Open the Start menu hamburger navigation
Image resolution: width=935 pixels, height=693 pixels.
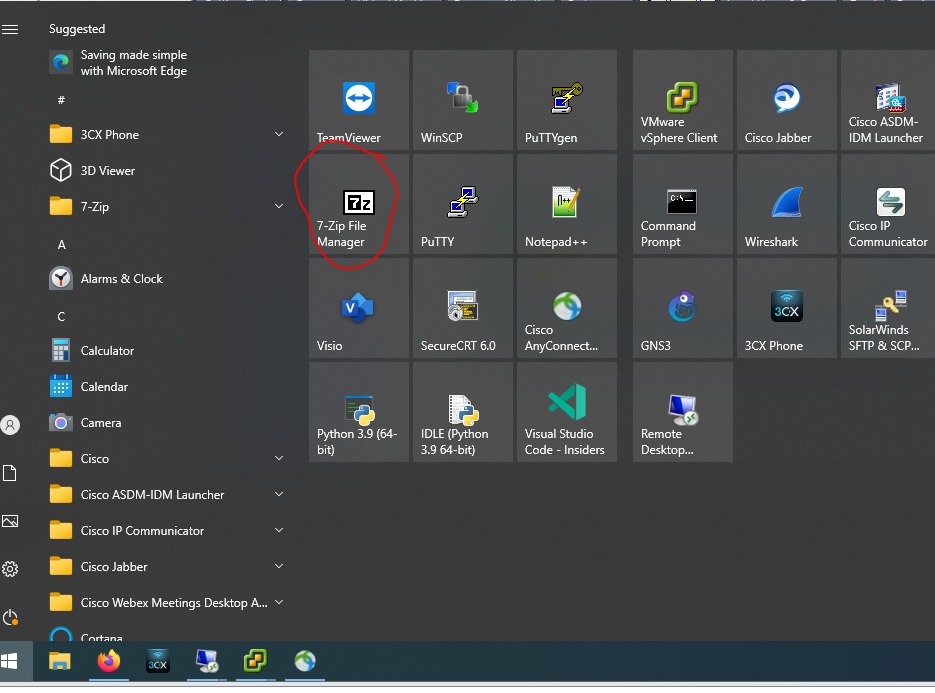coord(10,29)
